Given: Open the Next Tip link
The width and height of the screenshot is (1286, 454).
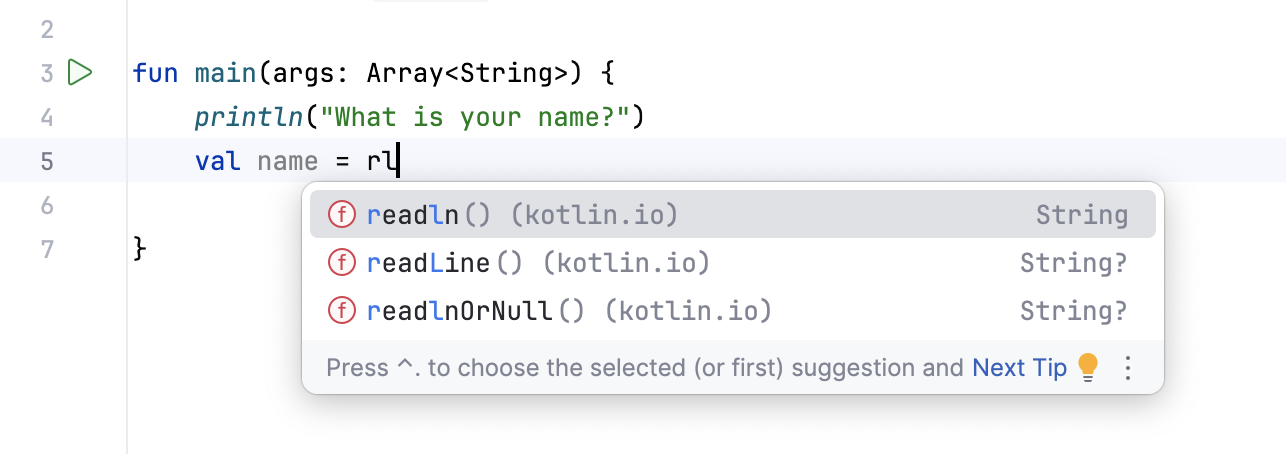Looking at the screenshot, I should pos(1019,368).
